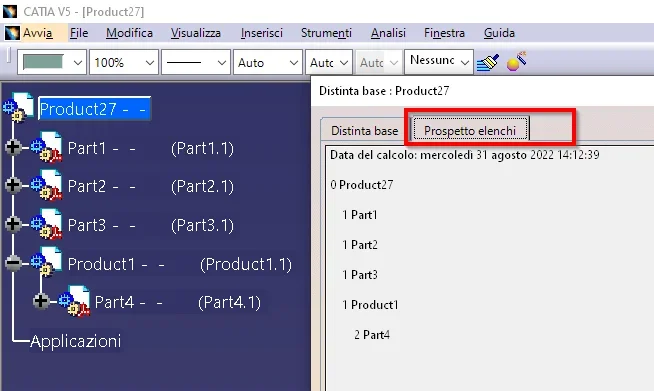Image resolution: width=654 pixels, height=391 pixels.
Task: Open the Strumenti menu
Action: tap(326, 33)
